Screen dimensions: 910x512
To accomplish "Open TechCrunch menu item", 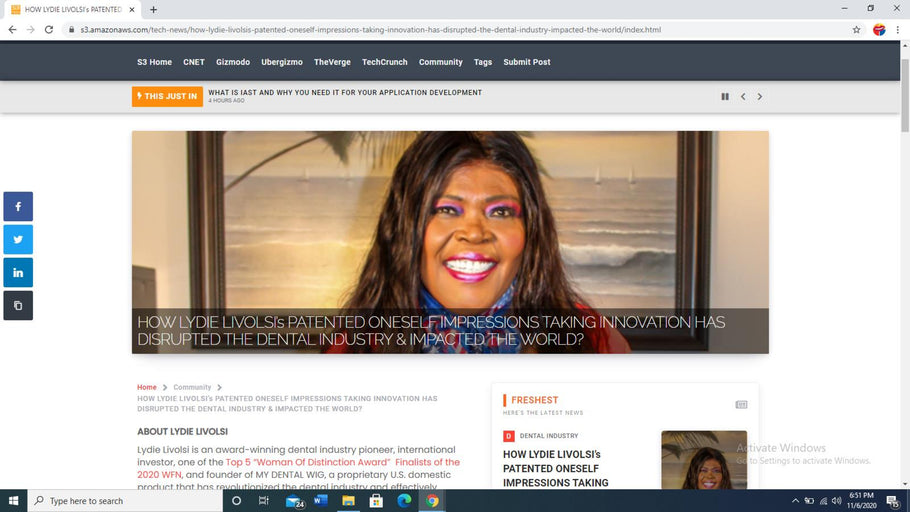I will pos(385,62).
